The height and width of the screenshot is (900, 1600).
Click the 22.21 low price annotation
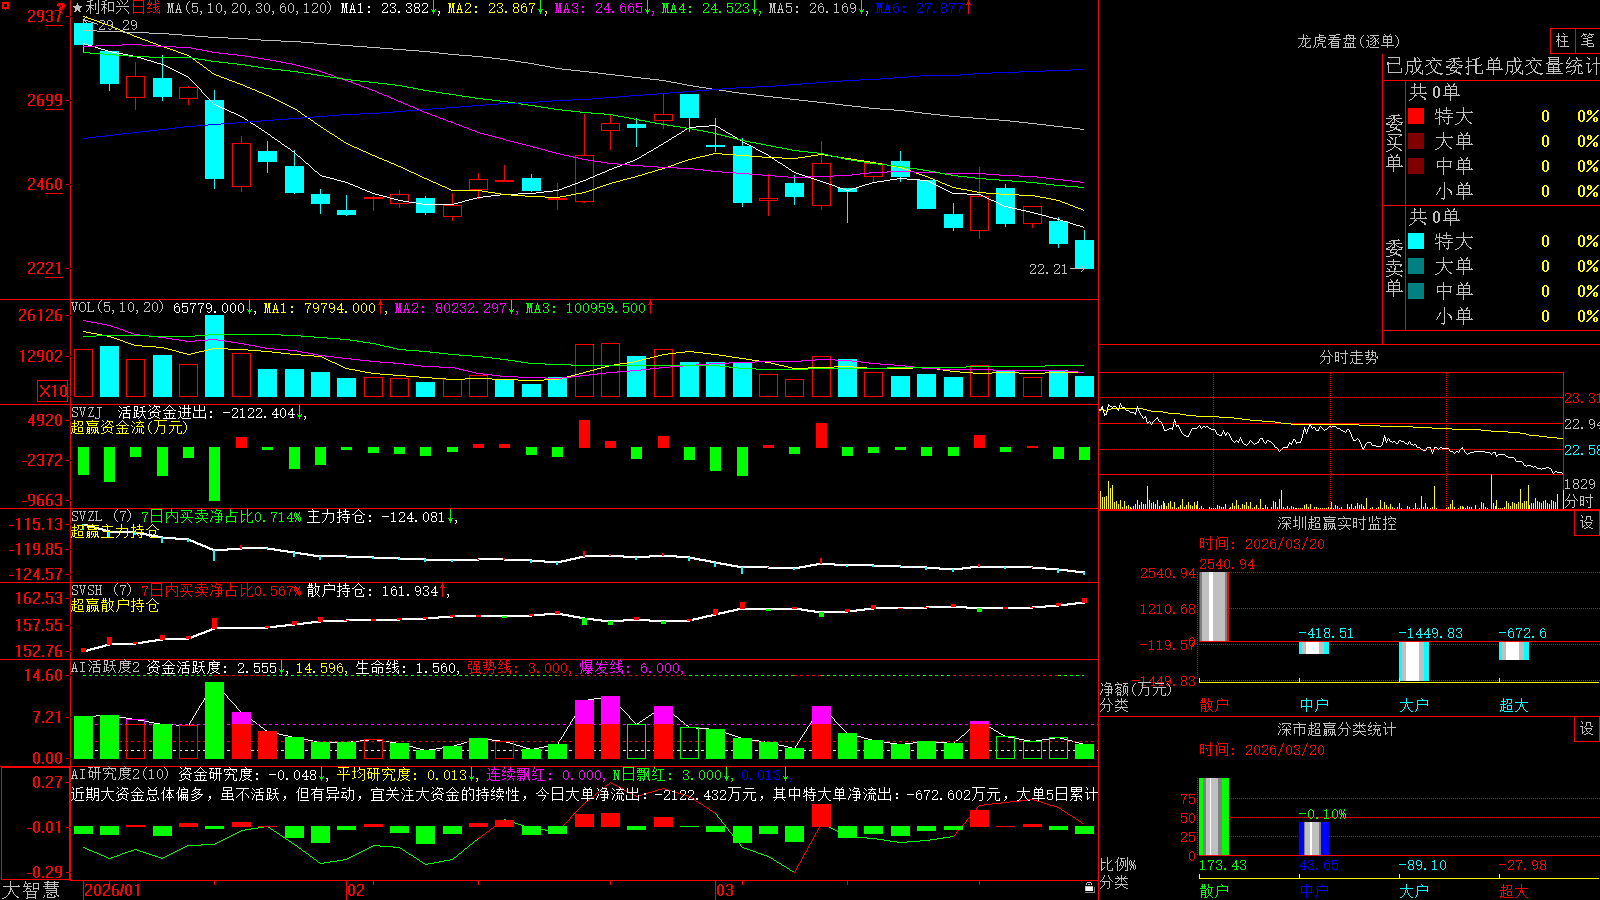[x=1048, y=269]
